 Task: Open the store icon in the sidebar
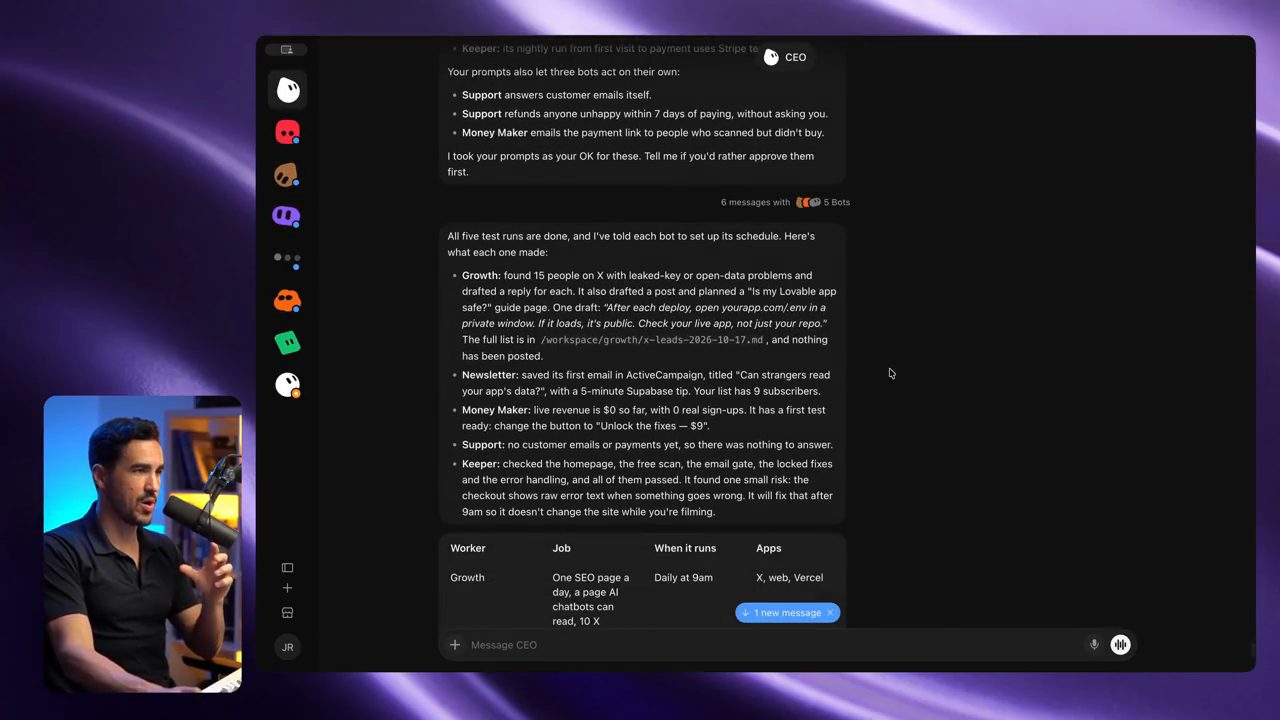click(x=287, y=612)
